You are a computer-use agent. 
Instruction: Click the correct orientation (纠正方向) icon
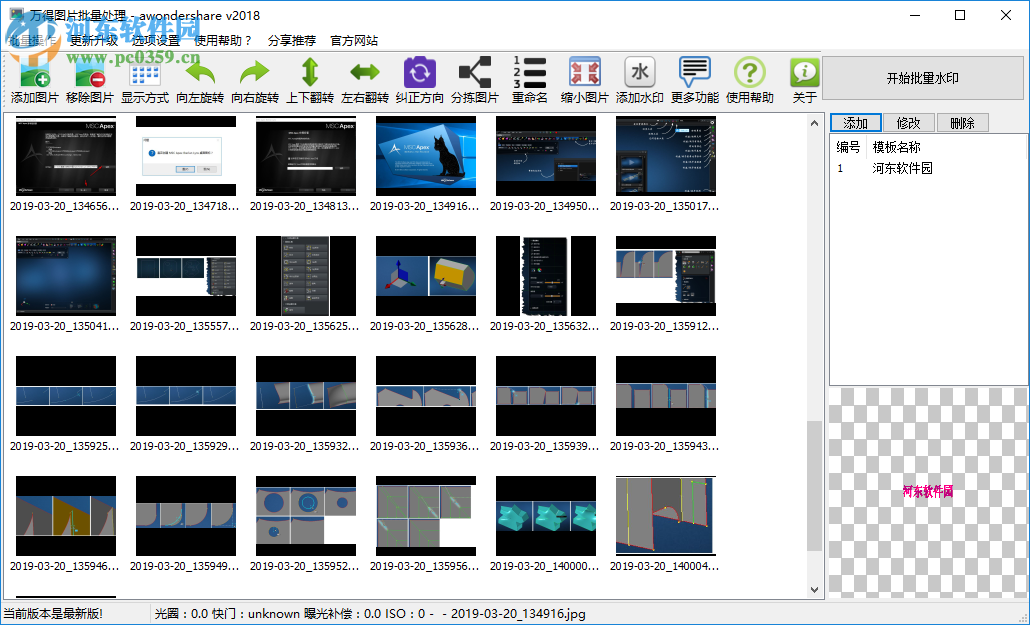pyautogui.click(x=420, y=74)
